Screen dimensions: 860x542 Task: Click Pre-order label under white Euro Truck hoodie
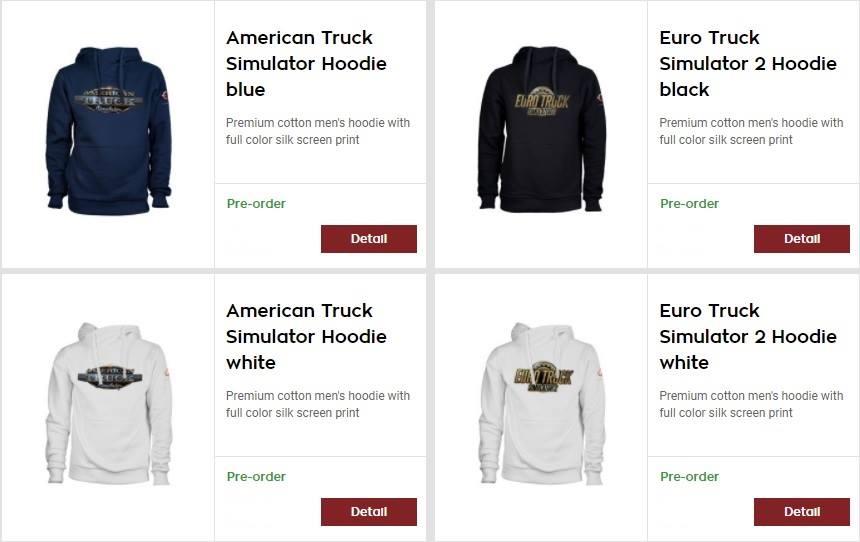tap(689, 477)
